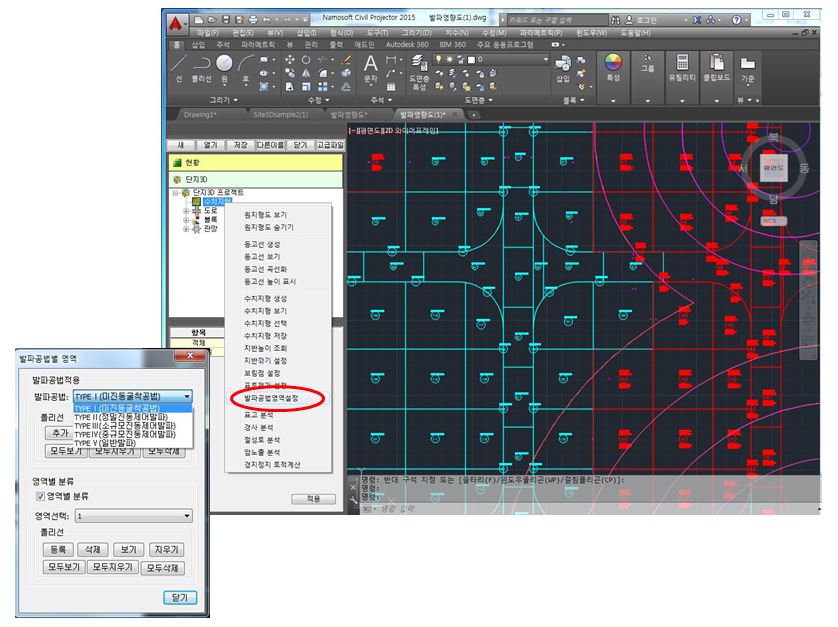Viewport: 838px width, 627px height.
Task: Click the 다른이름 button in the side panel
Action: click(x=270, y=145)
